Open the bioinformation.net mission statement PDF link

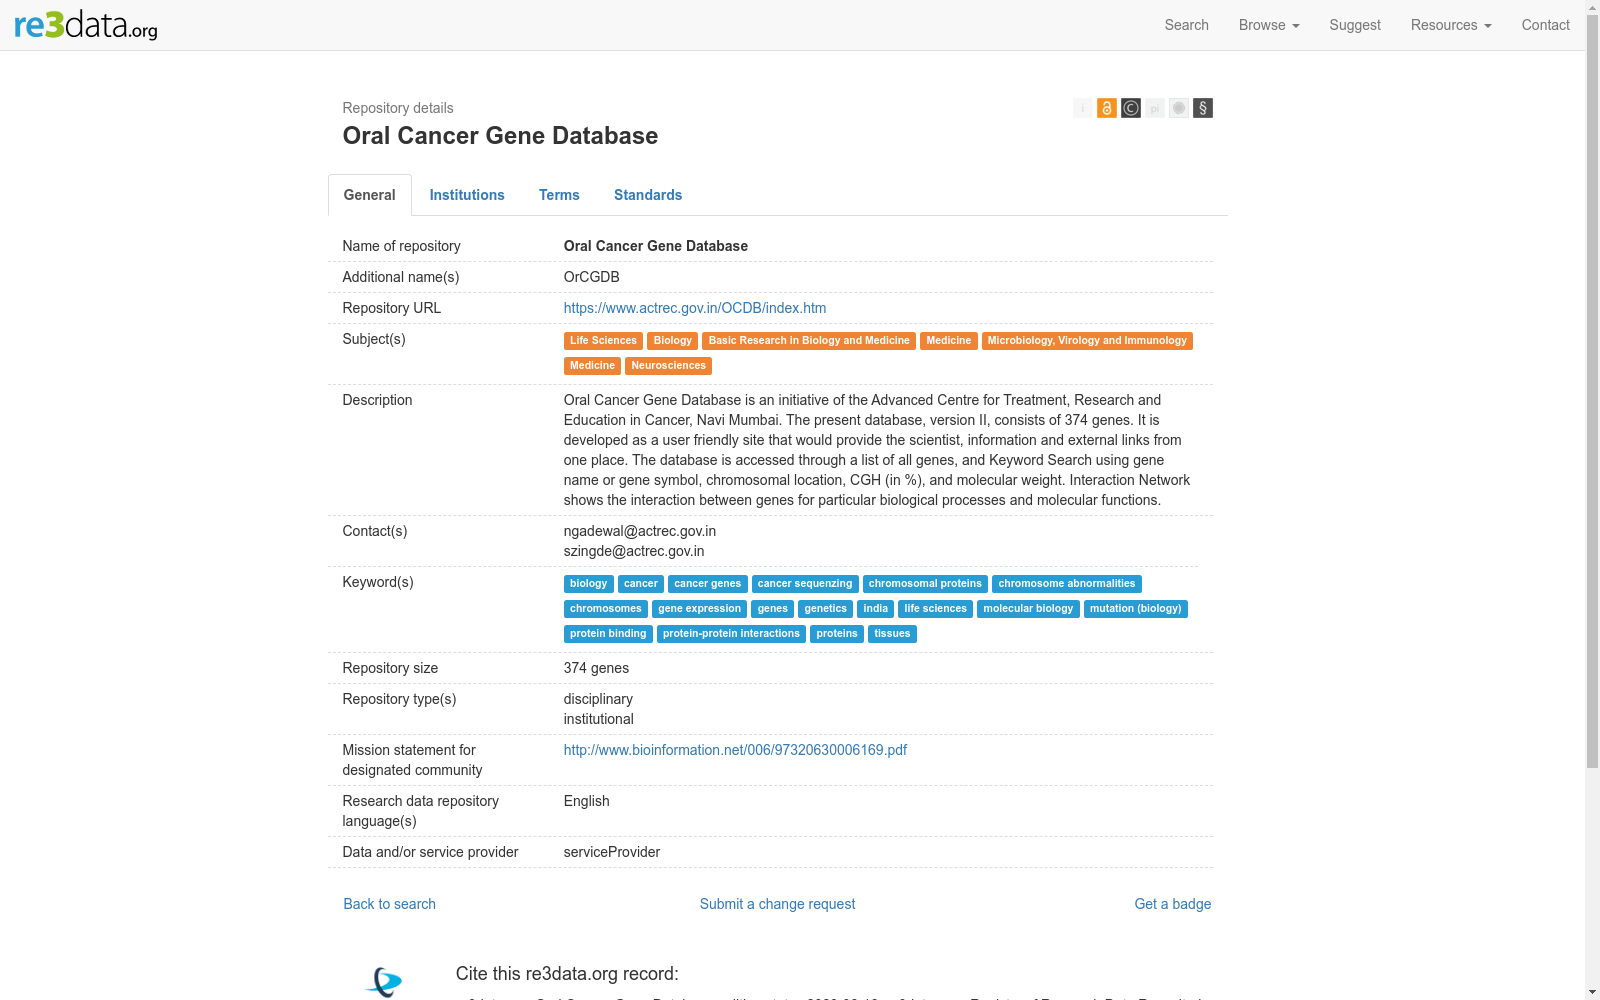pos(735,750)
